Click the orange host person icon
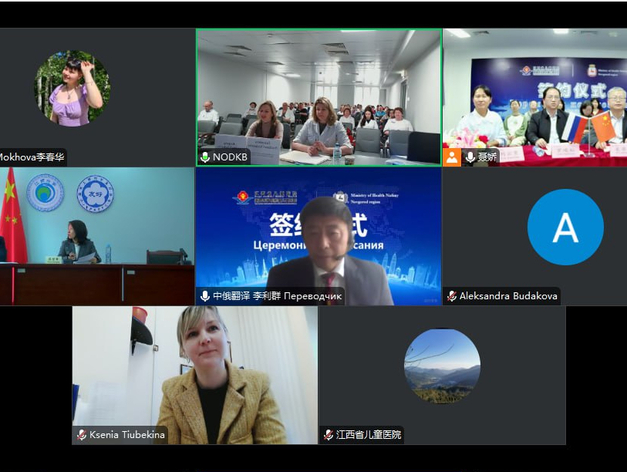627x472 pixels. click(452, 157)
